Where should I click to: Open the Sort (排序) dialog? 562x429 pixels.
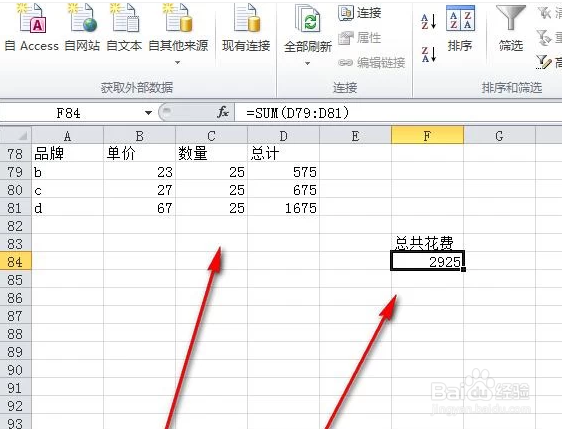pyautogui.click(x=460, y=29)
